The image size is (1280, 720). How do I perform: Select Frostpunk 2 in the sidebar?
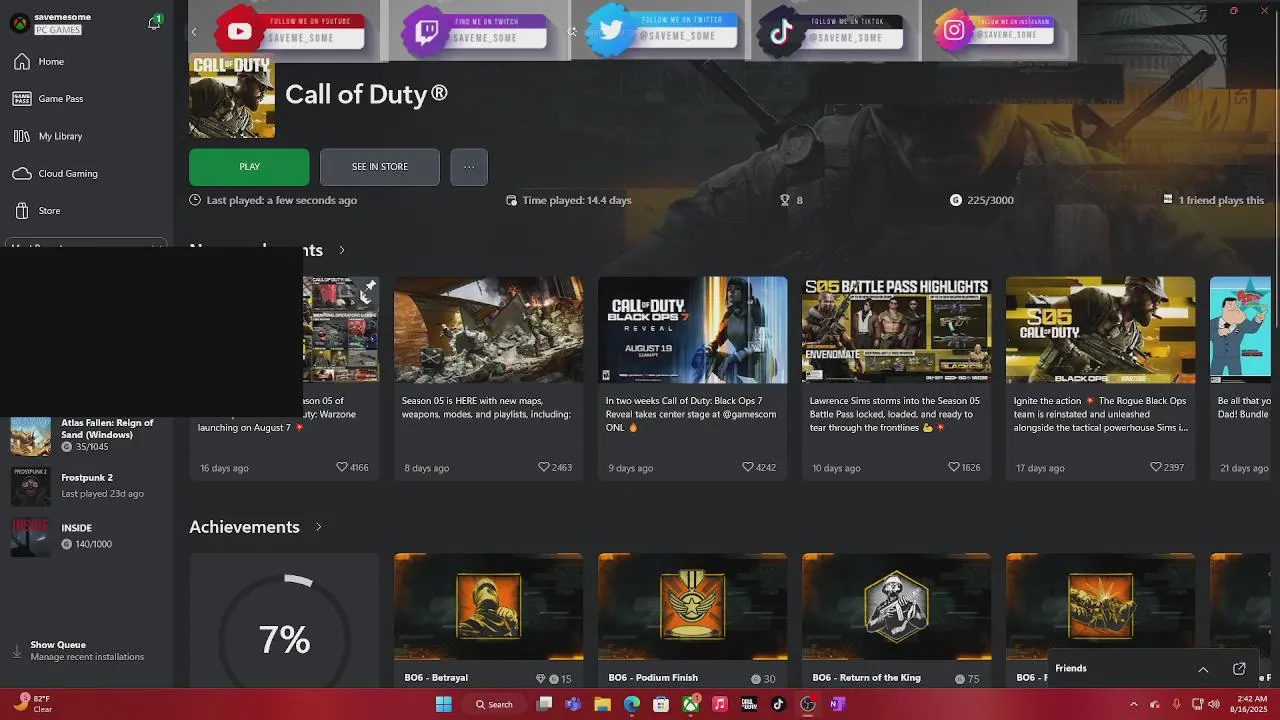tap(86, 485)
